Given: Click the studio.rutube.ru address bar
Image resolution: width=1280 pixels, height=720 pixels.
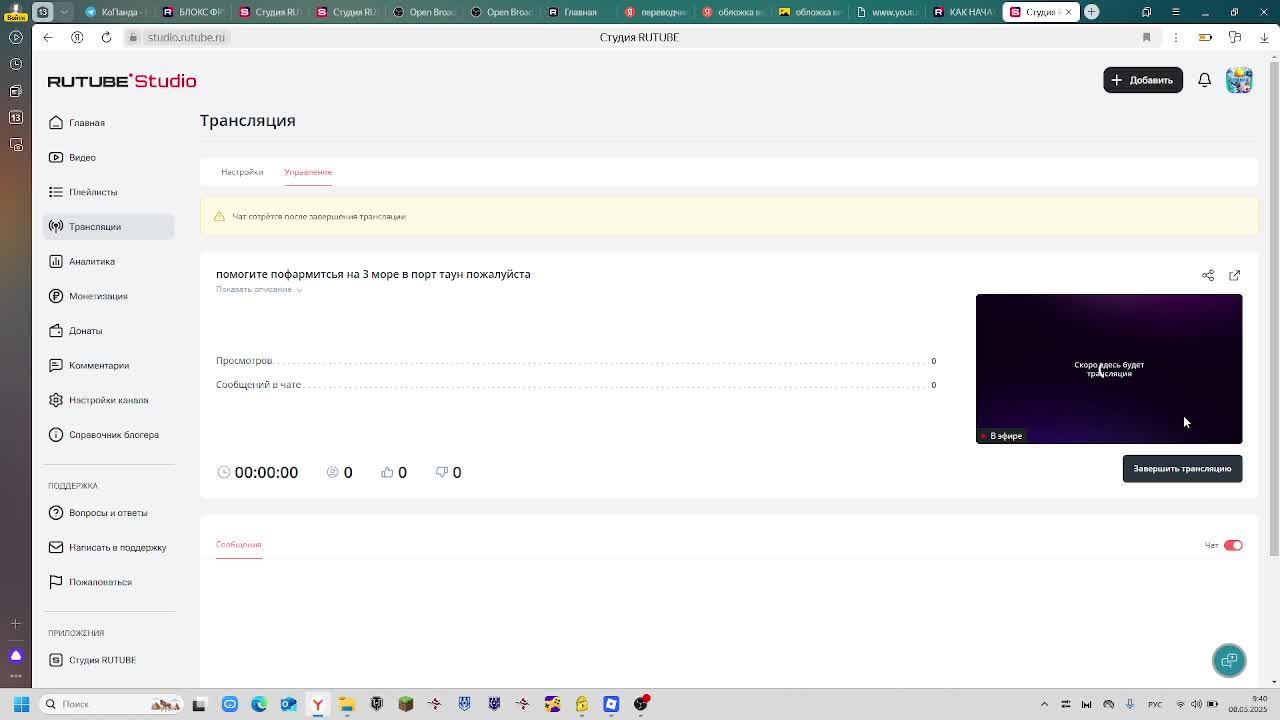Looking at the screenshot, I should tap(186, 37).
